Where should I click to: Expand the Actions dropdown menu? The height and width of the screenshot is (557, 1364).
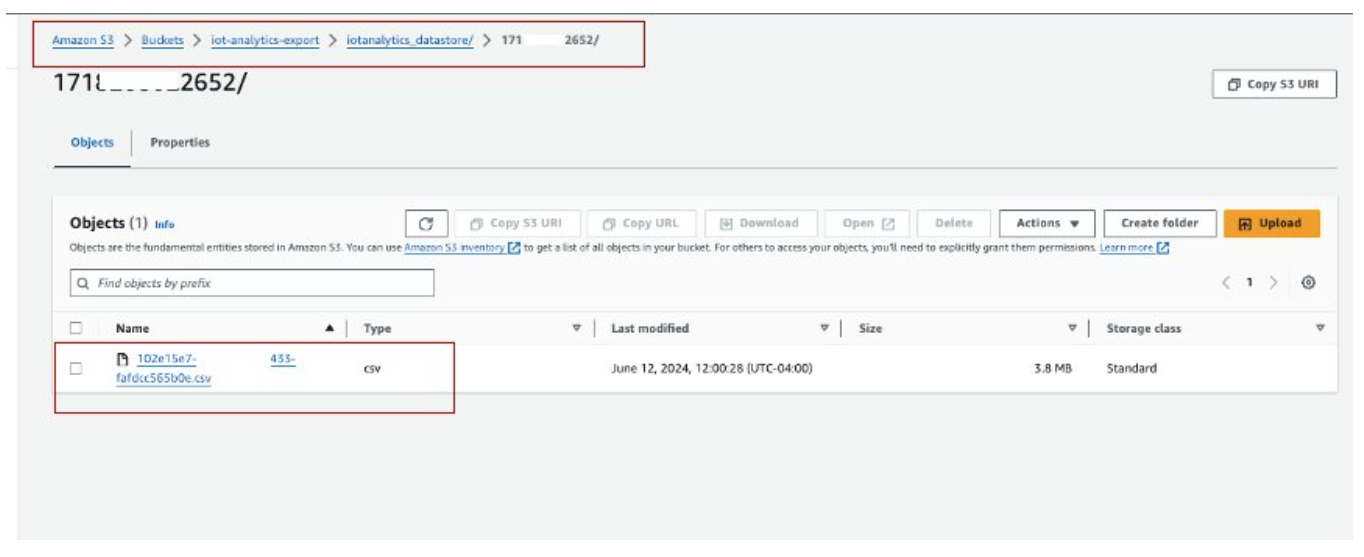[1047, 224]
